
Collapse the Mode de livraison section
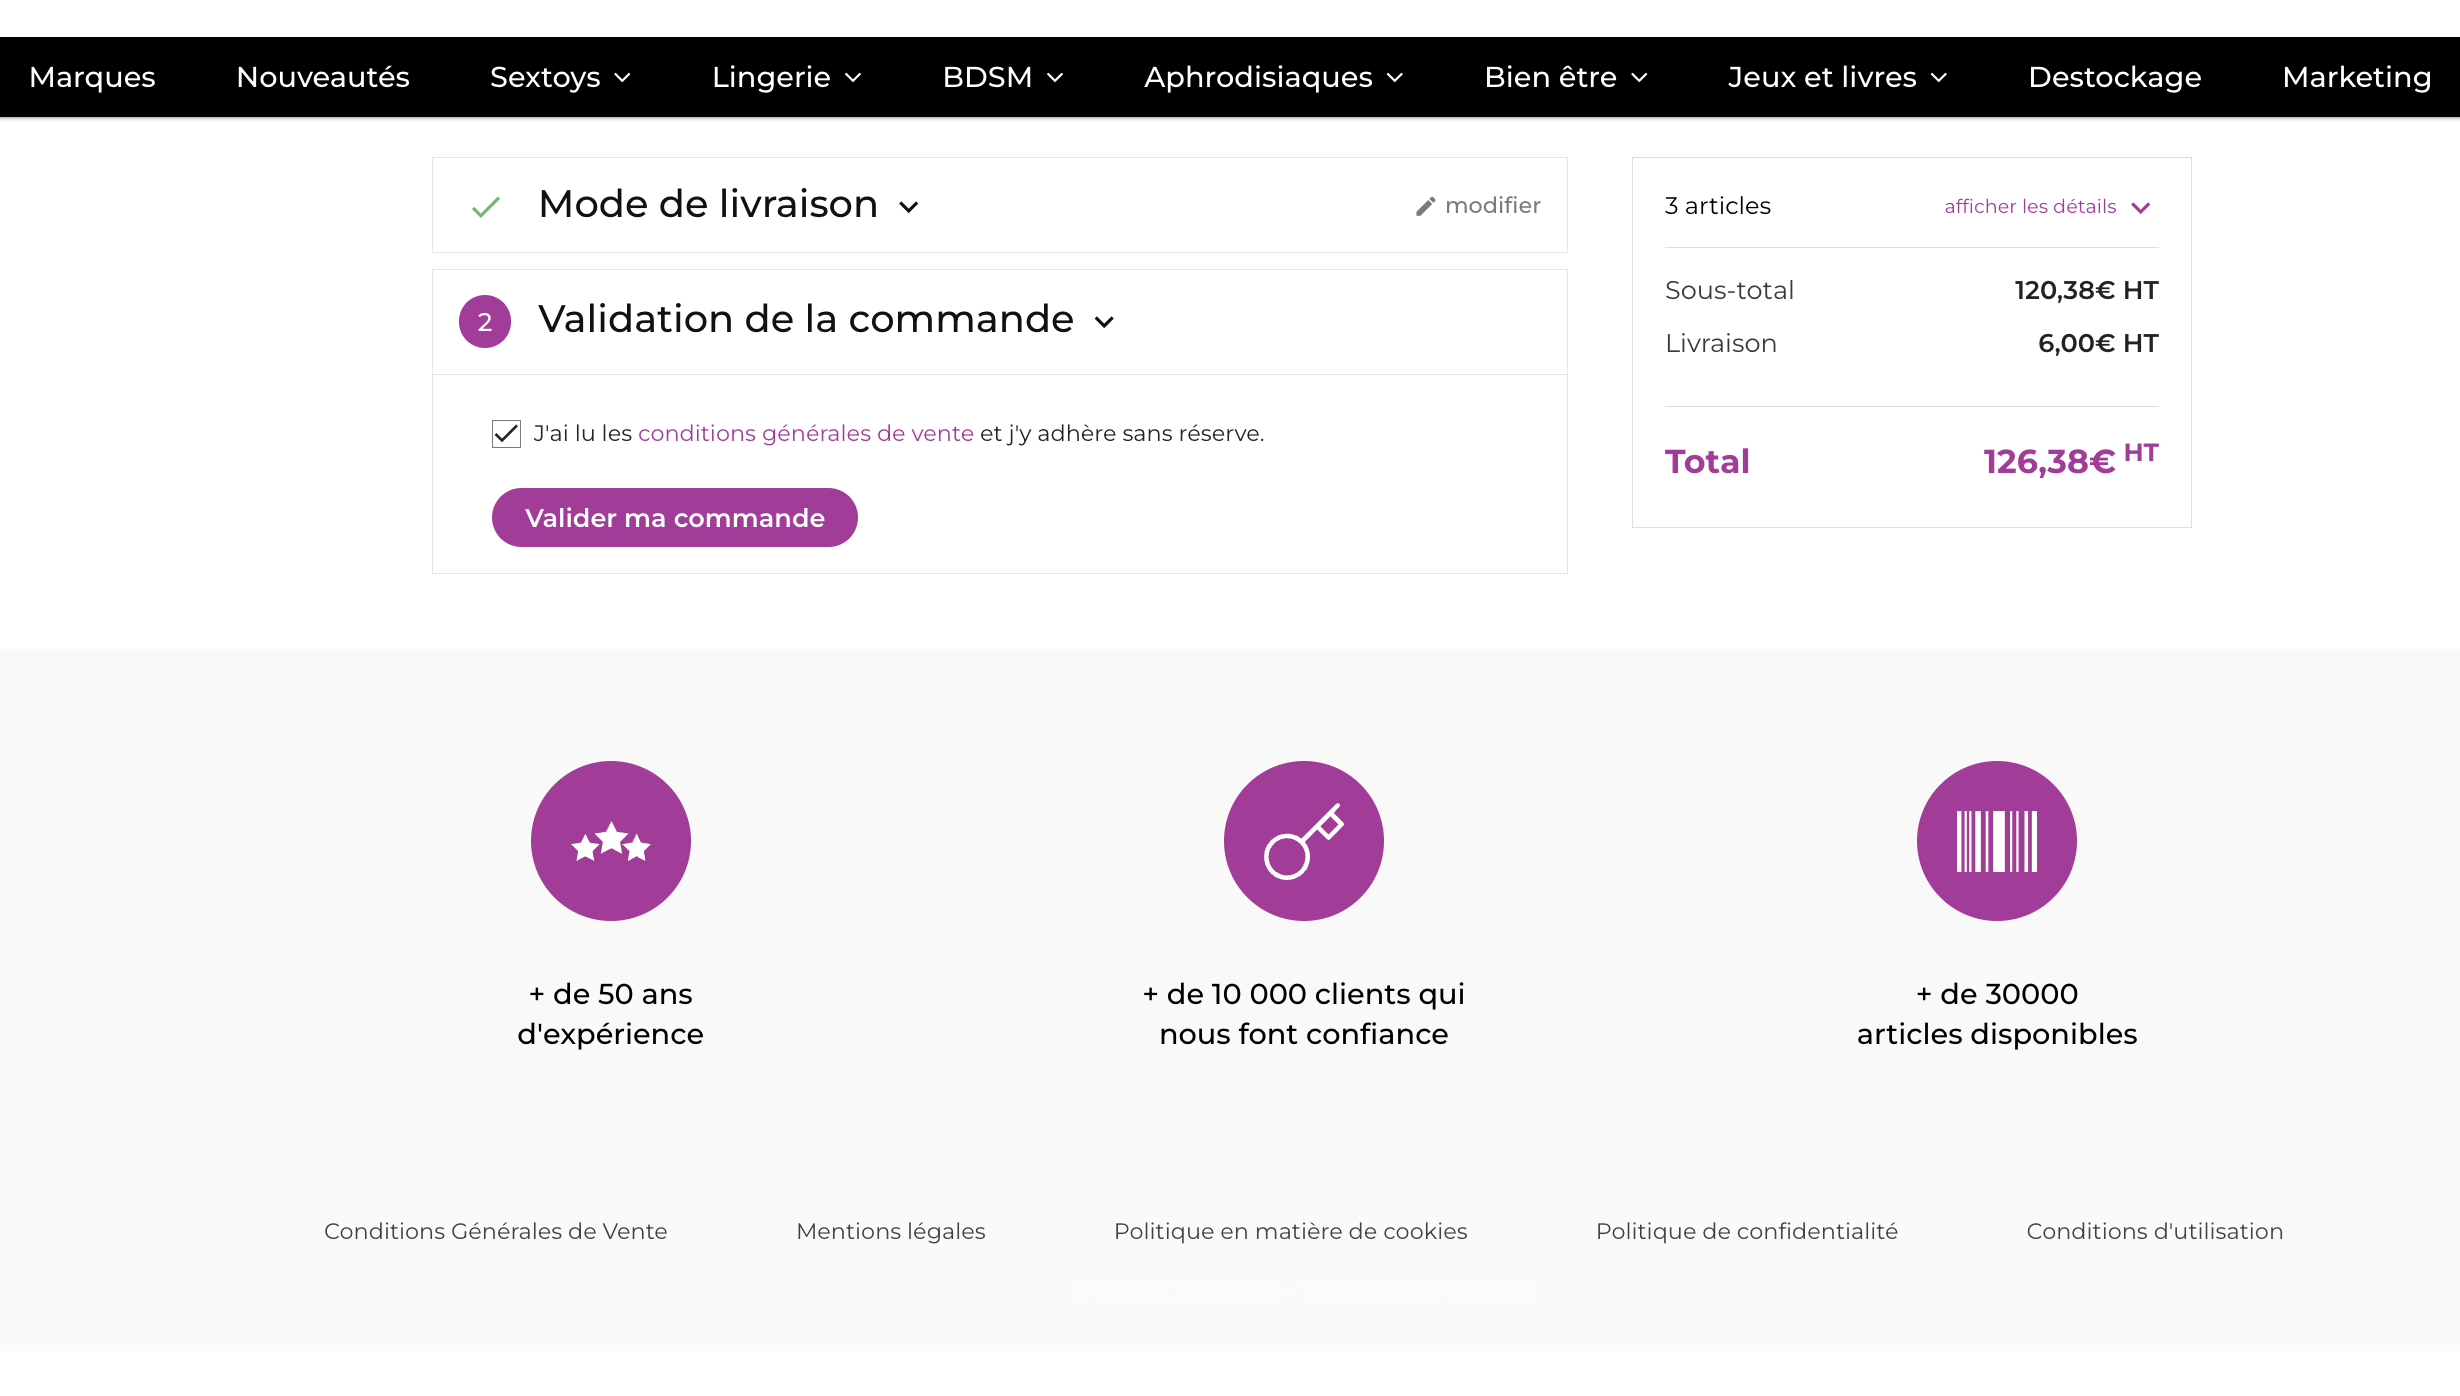(908, 207)
